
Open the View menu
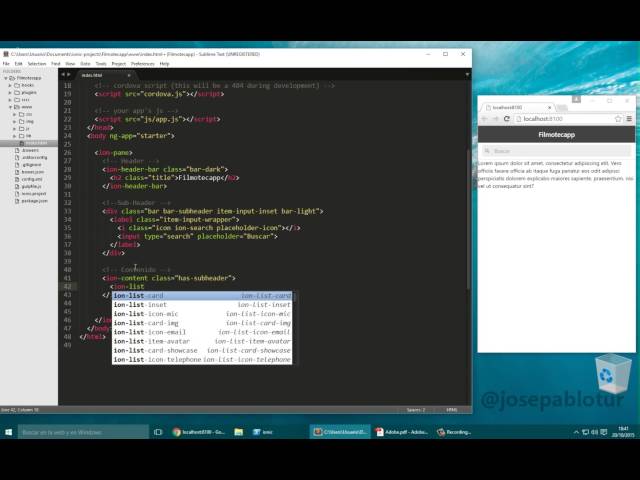tap(70, 64)
